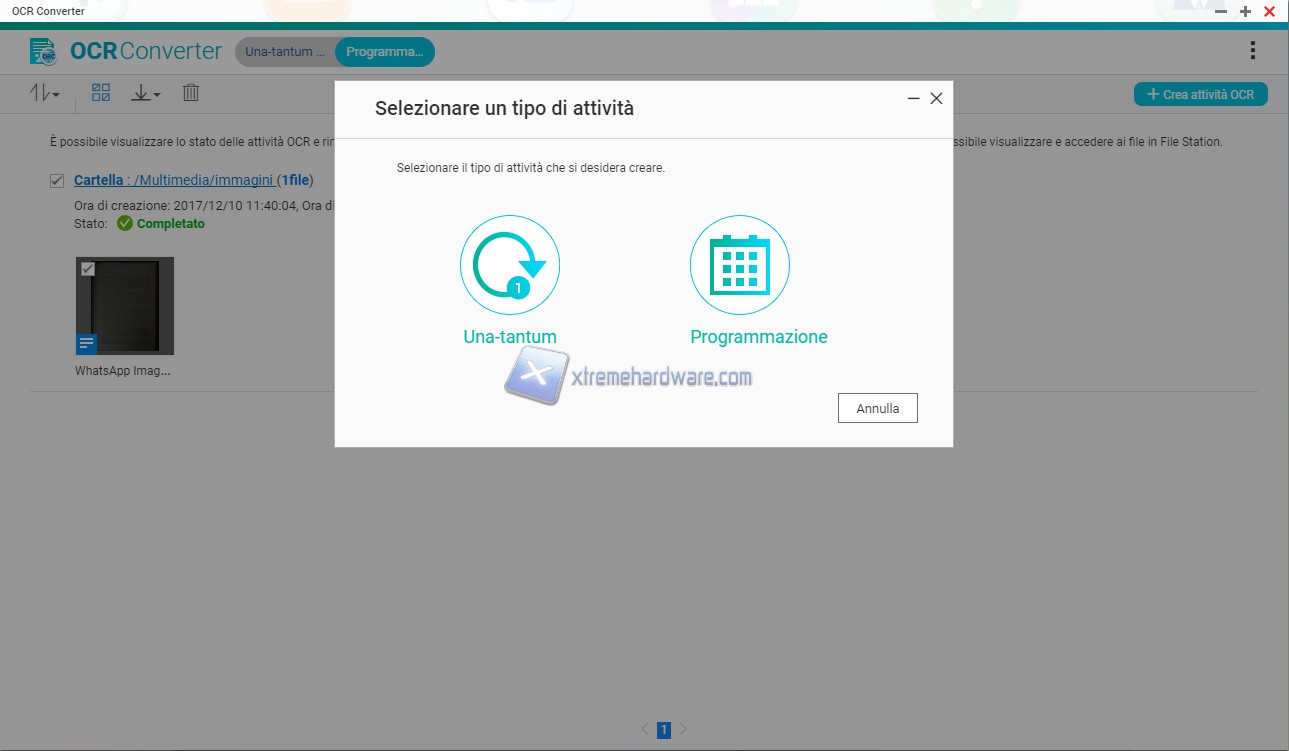
Task: Switch to the Una-tantum tab
Action: pos(285,52)
